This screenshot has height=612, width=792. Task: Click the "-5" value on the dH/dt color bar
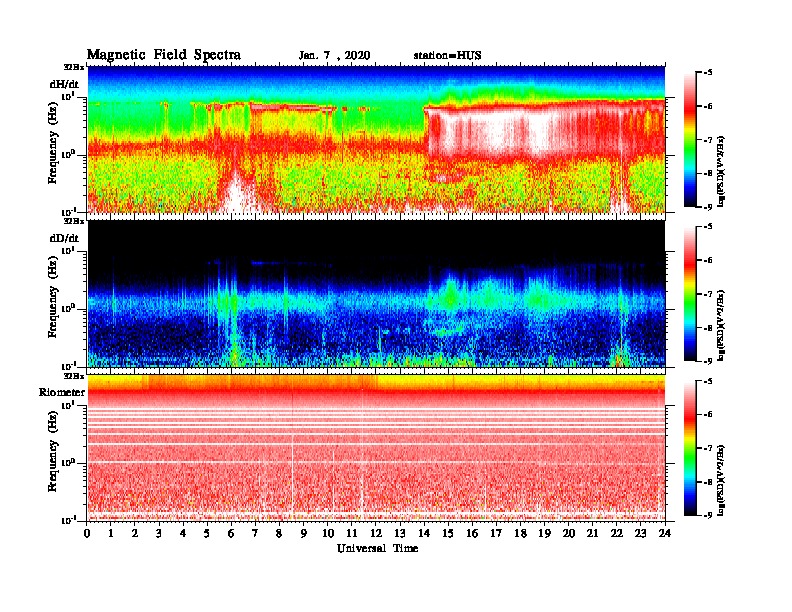click(708, 73)
